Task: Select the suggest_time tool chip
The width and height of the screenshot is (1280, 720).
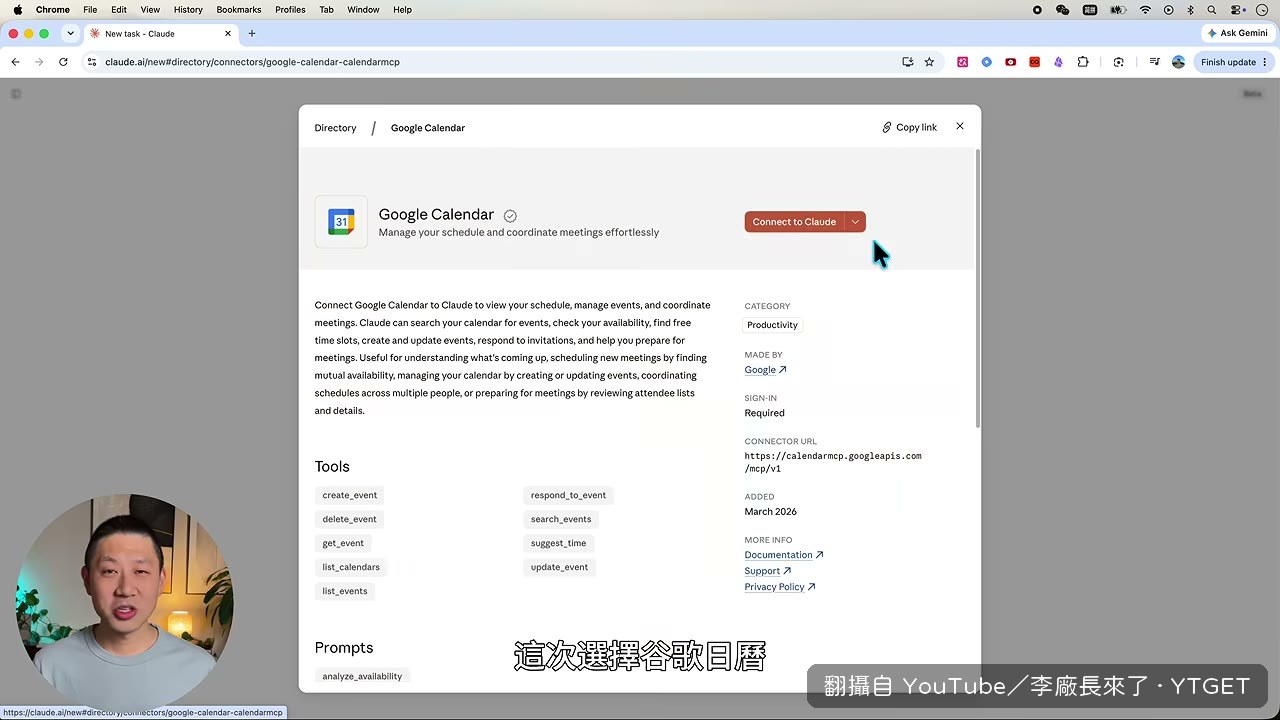Action: point(558,543)
